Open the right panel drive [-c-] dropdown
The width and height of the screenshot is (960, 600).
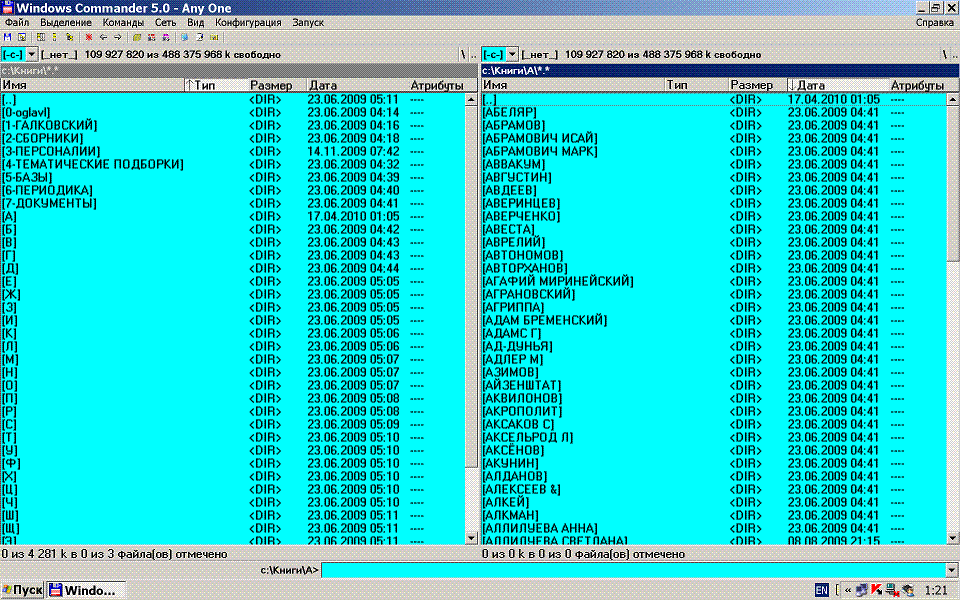click(512, 54)
